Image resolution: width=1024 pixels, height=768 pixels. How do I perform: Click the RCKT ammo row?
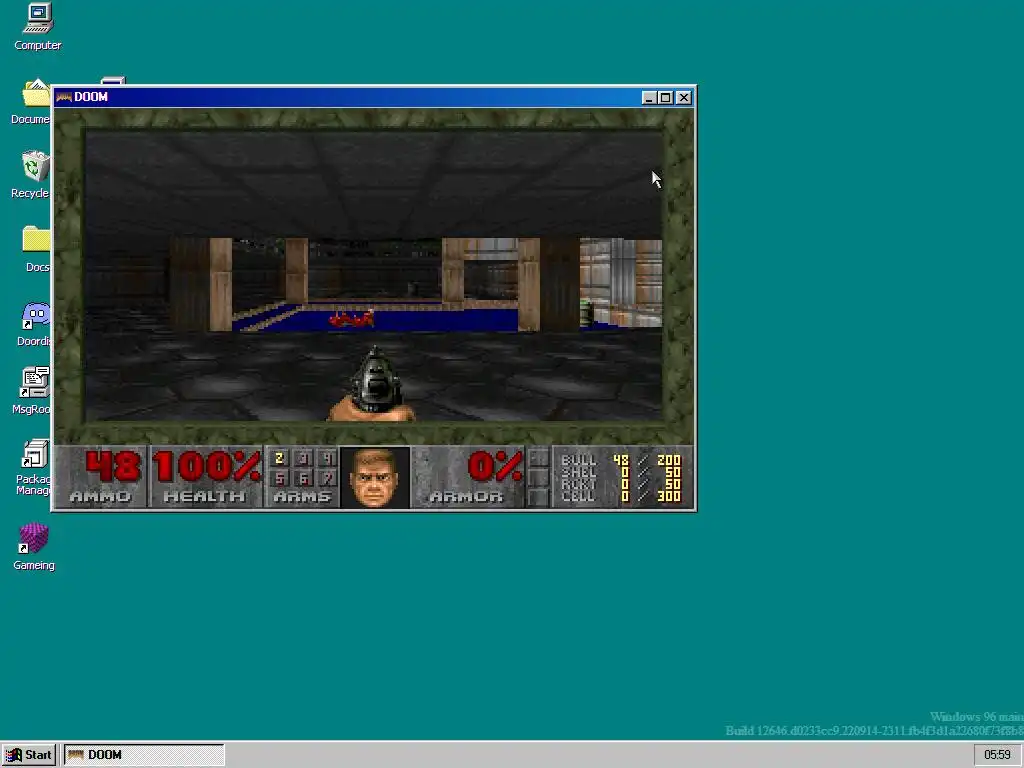(x=620, y=485)
